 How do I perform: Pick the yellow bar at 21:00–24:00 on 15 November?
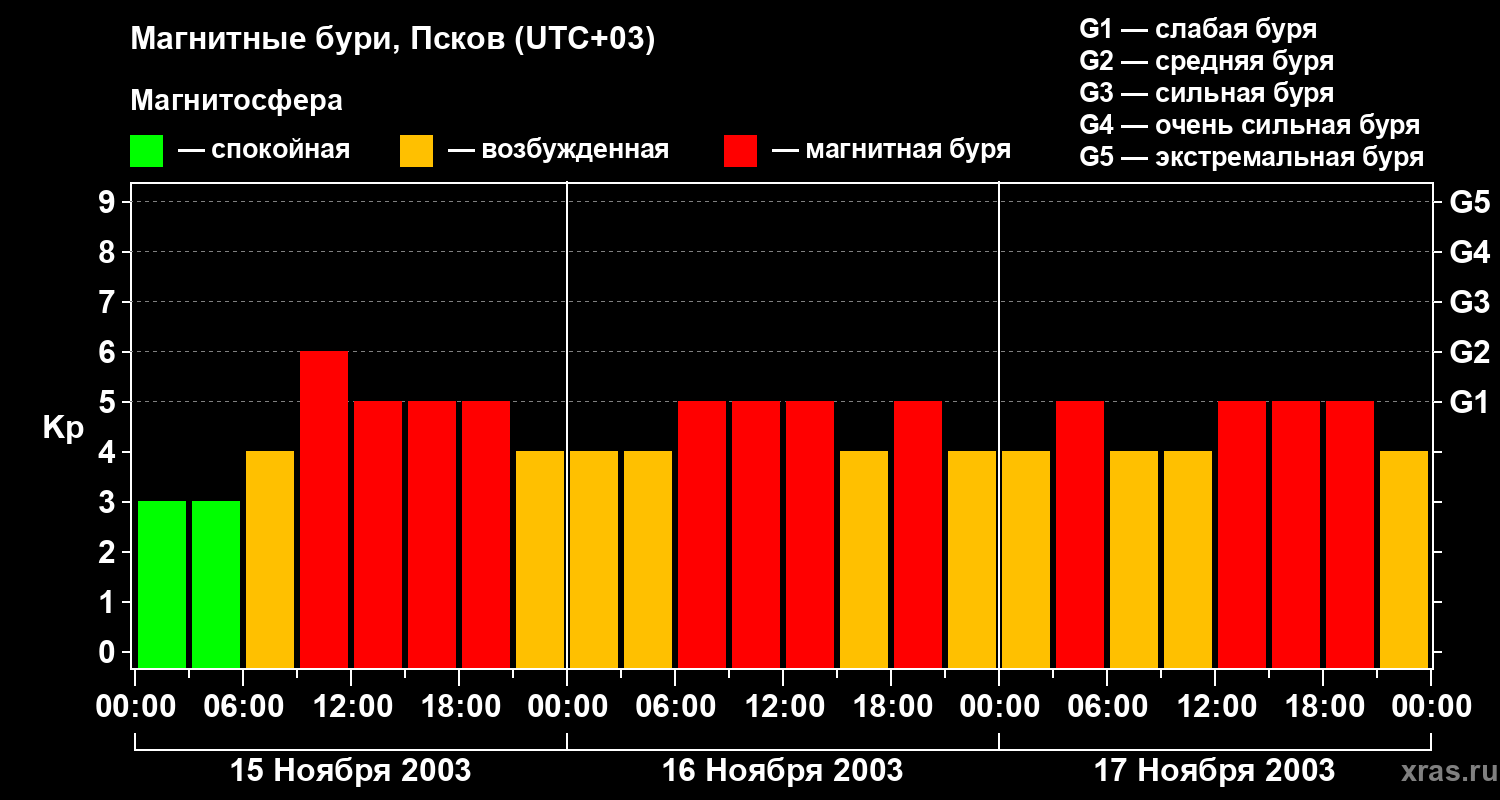pos(540,559)
